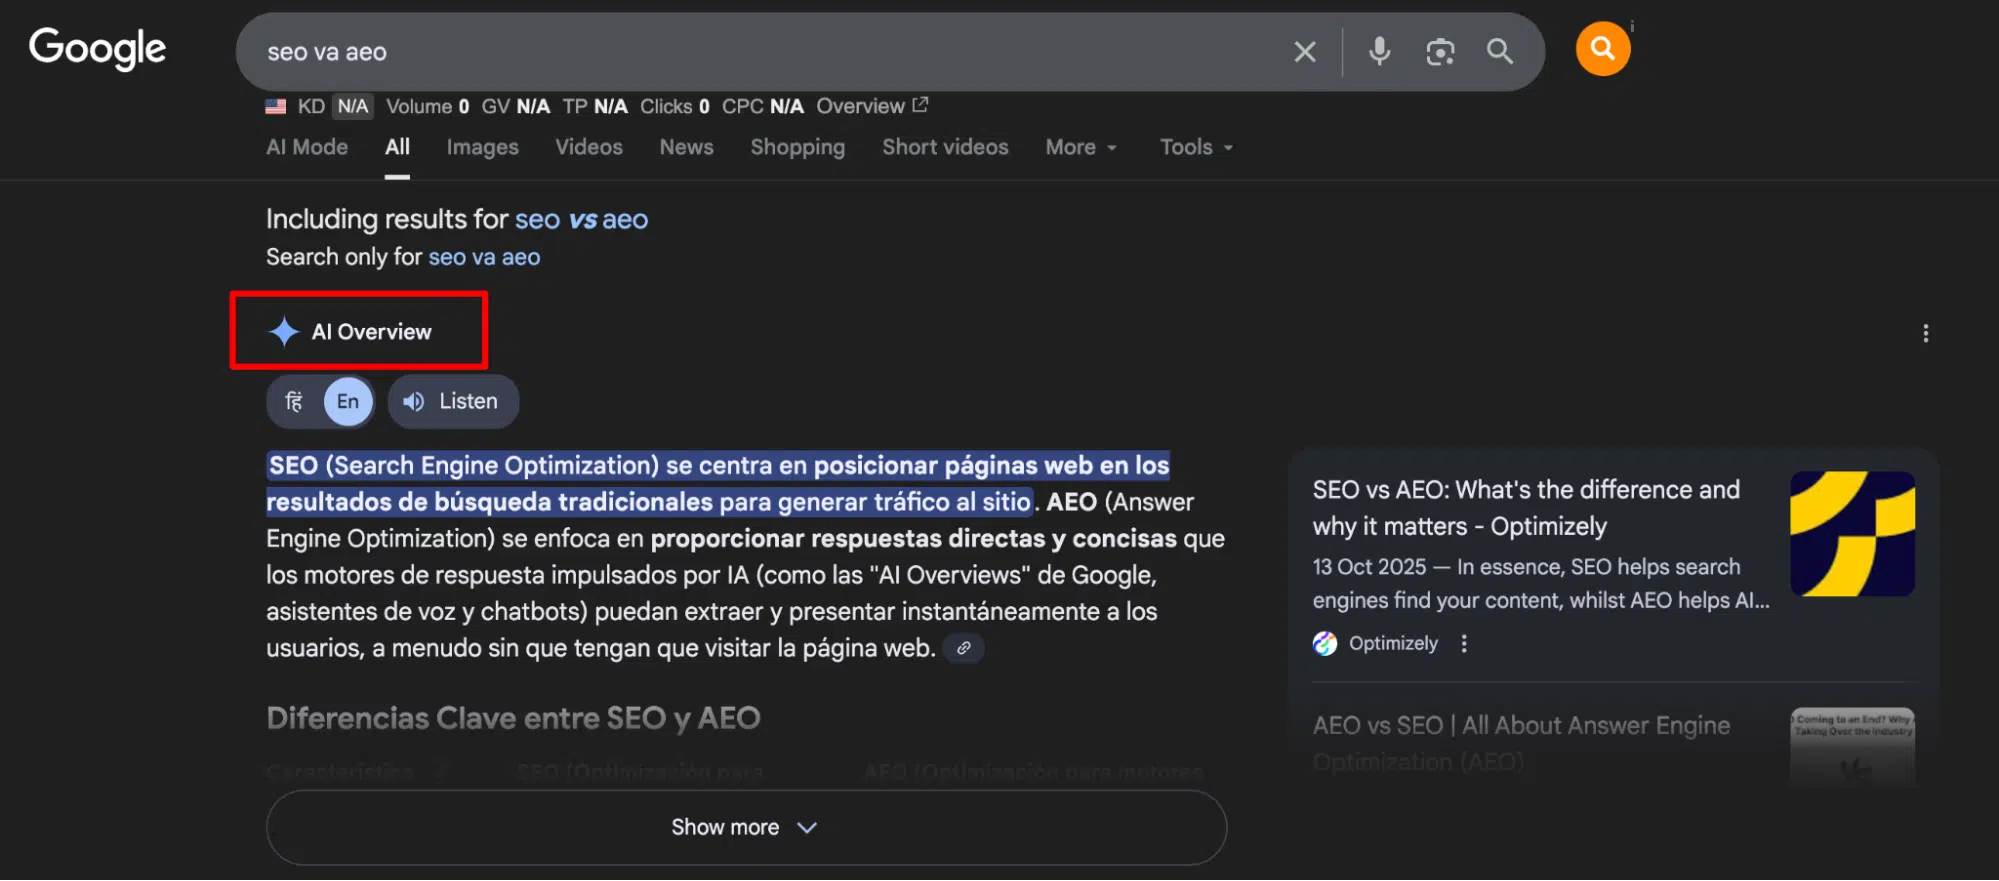Switch the AI Overview language to Hindi
Image resolution: width=1999 pixels, height=881 pixels.
[294, 402]
